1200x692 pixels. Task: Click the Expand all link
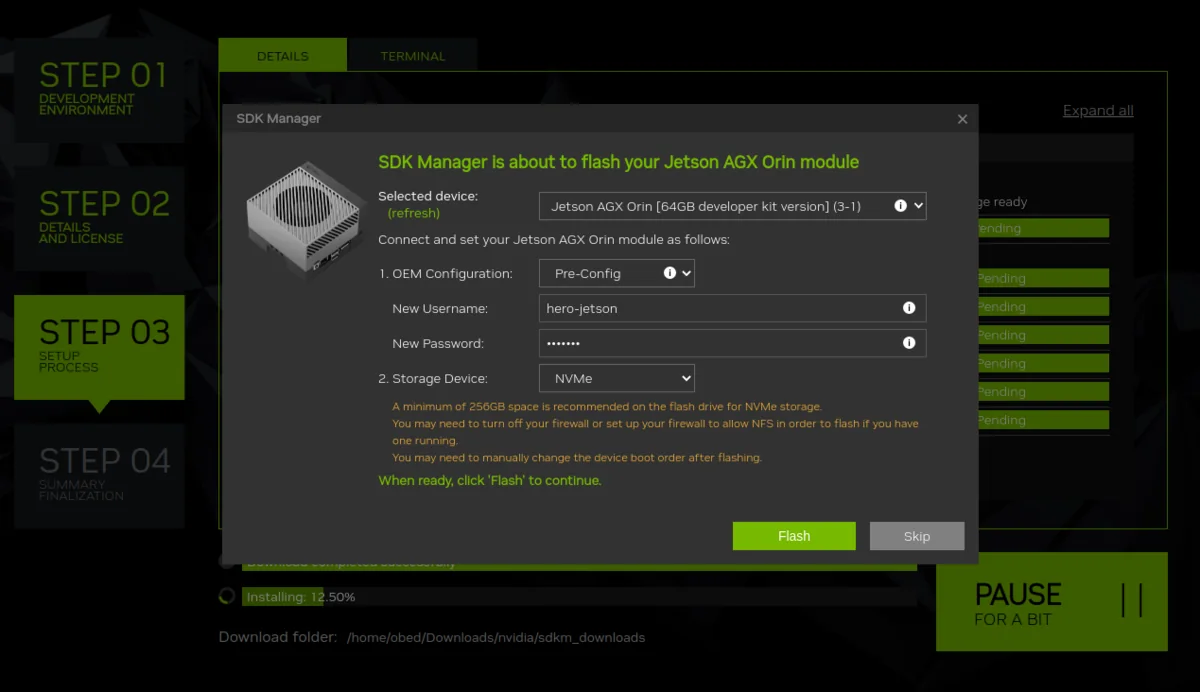(x=1098, y=110)
